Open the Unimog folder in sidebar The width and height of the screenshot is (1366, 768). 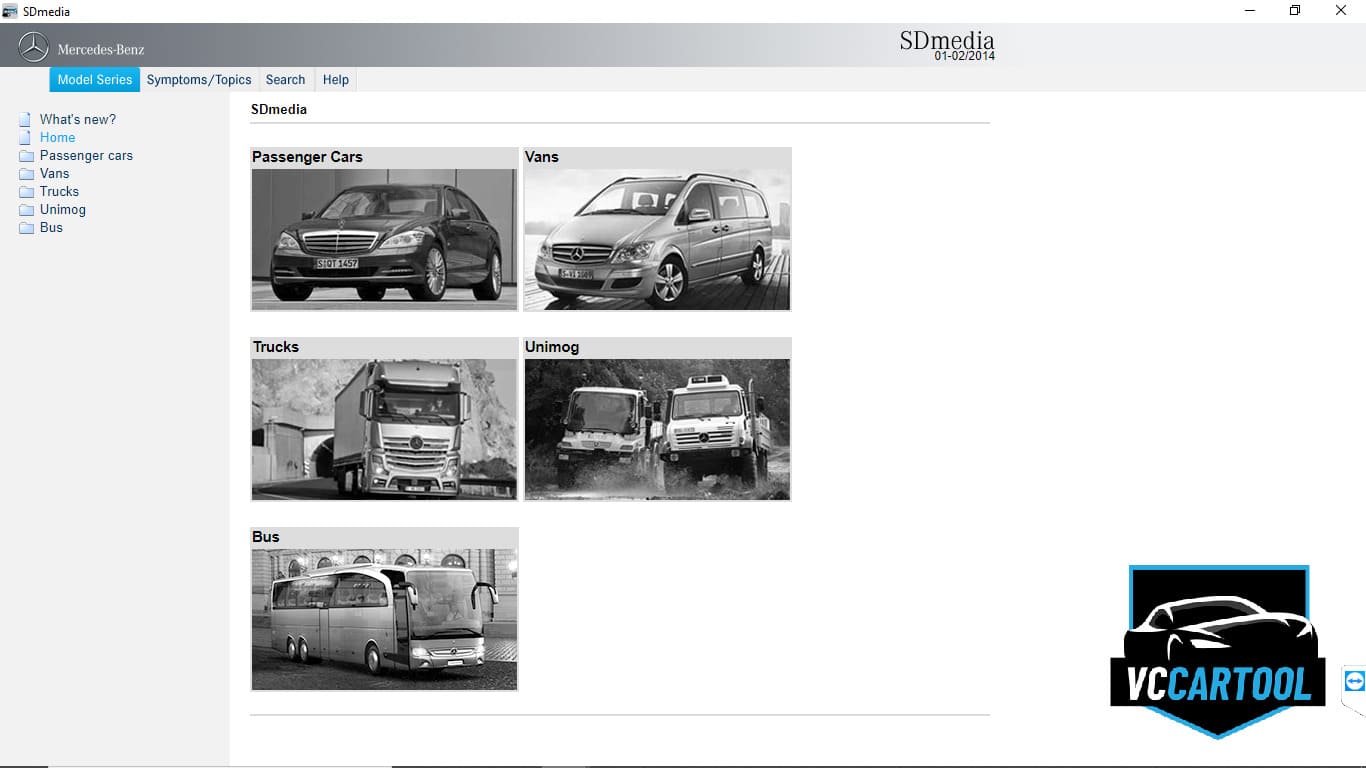(63, 209)
